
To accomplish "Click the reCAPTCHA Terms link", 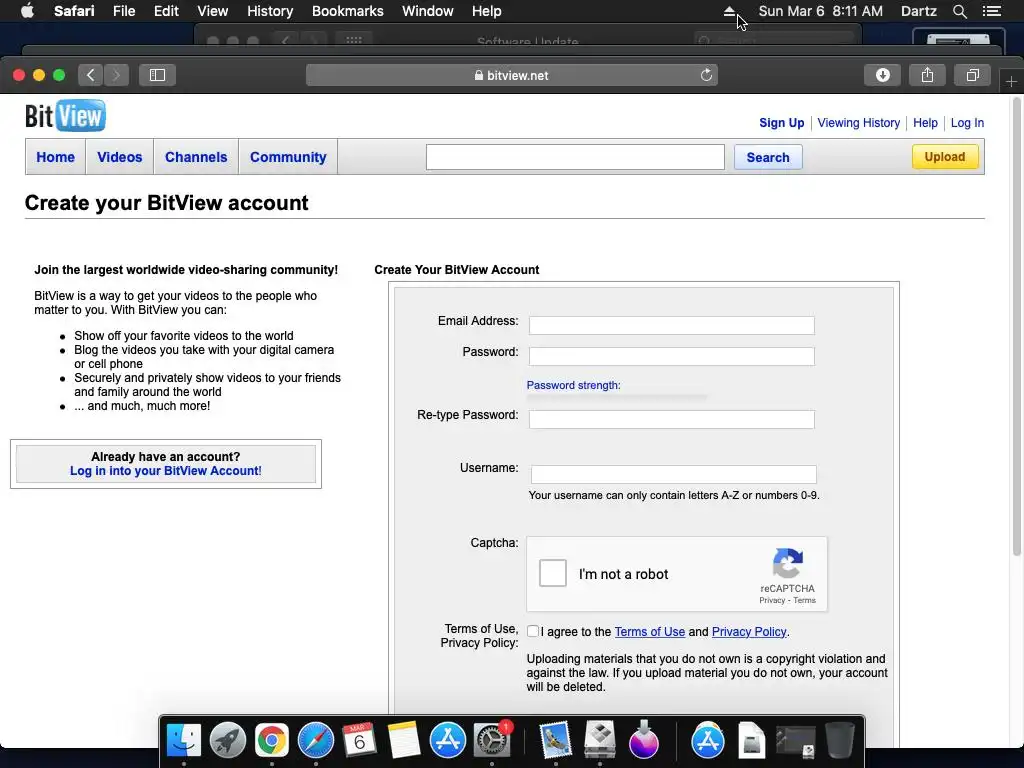I will coord(804,600).
